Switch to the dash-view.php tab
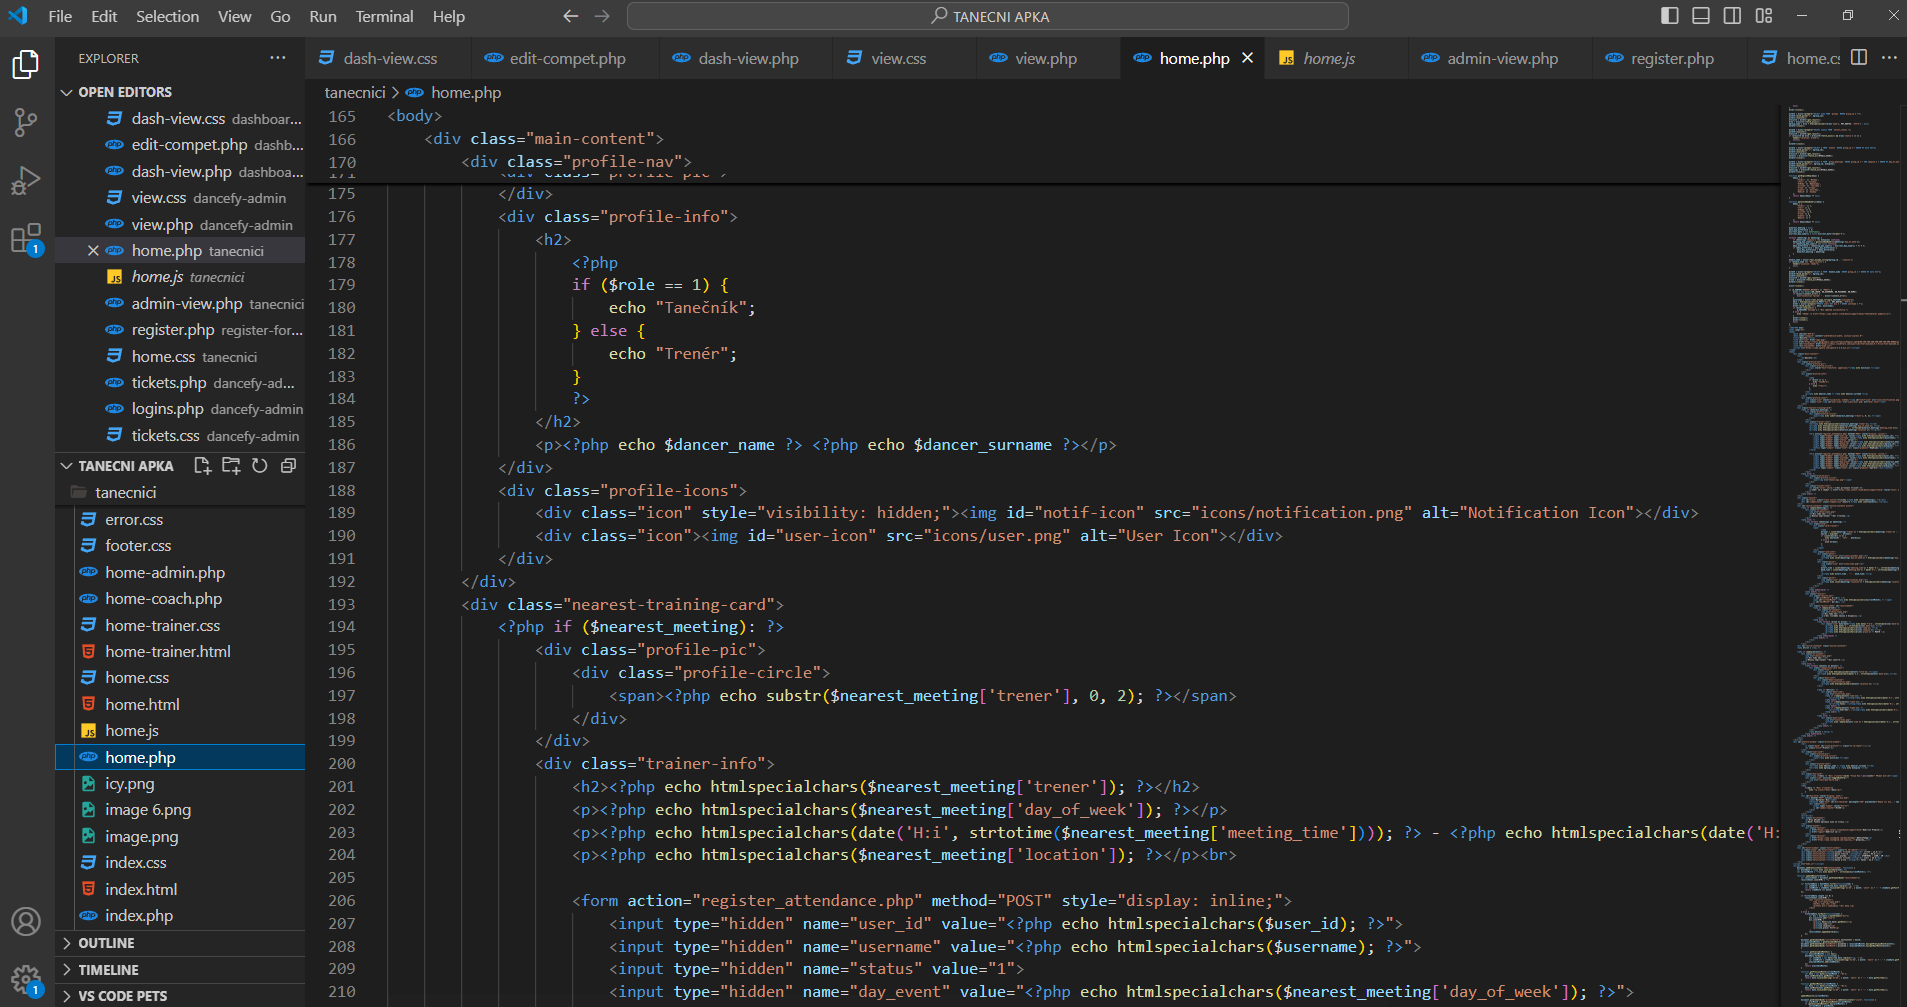The image size is (1907, 1007). click(748, 58)
